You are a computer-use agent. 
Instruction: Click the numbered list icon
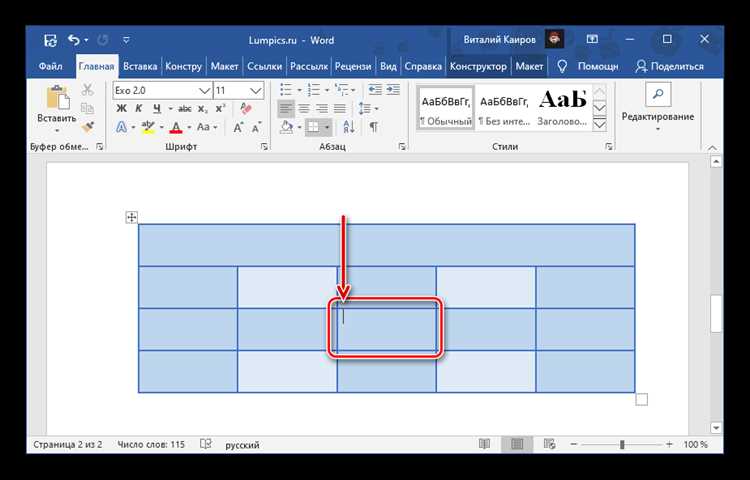coord(314,89)
